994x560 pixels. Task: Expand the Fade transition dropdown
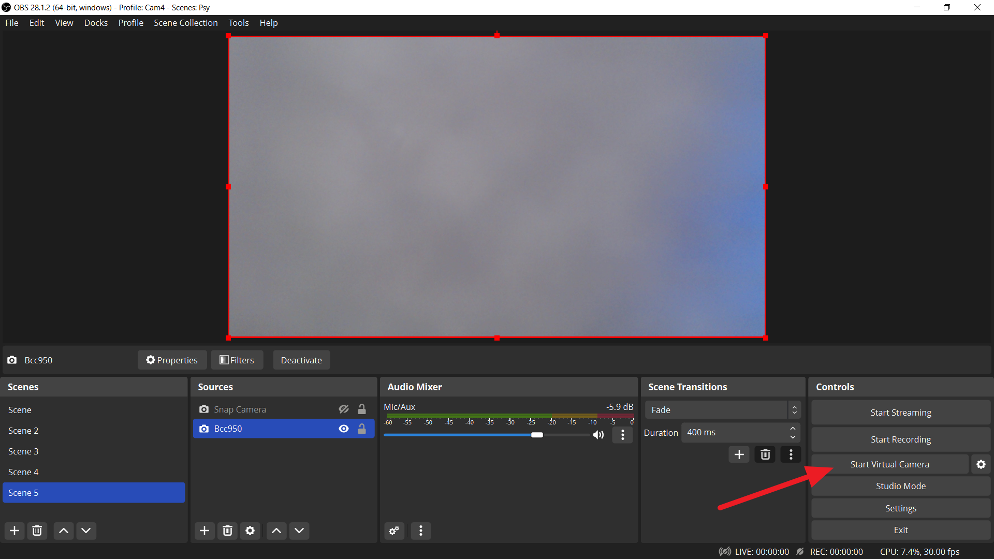click(794, 410)
